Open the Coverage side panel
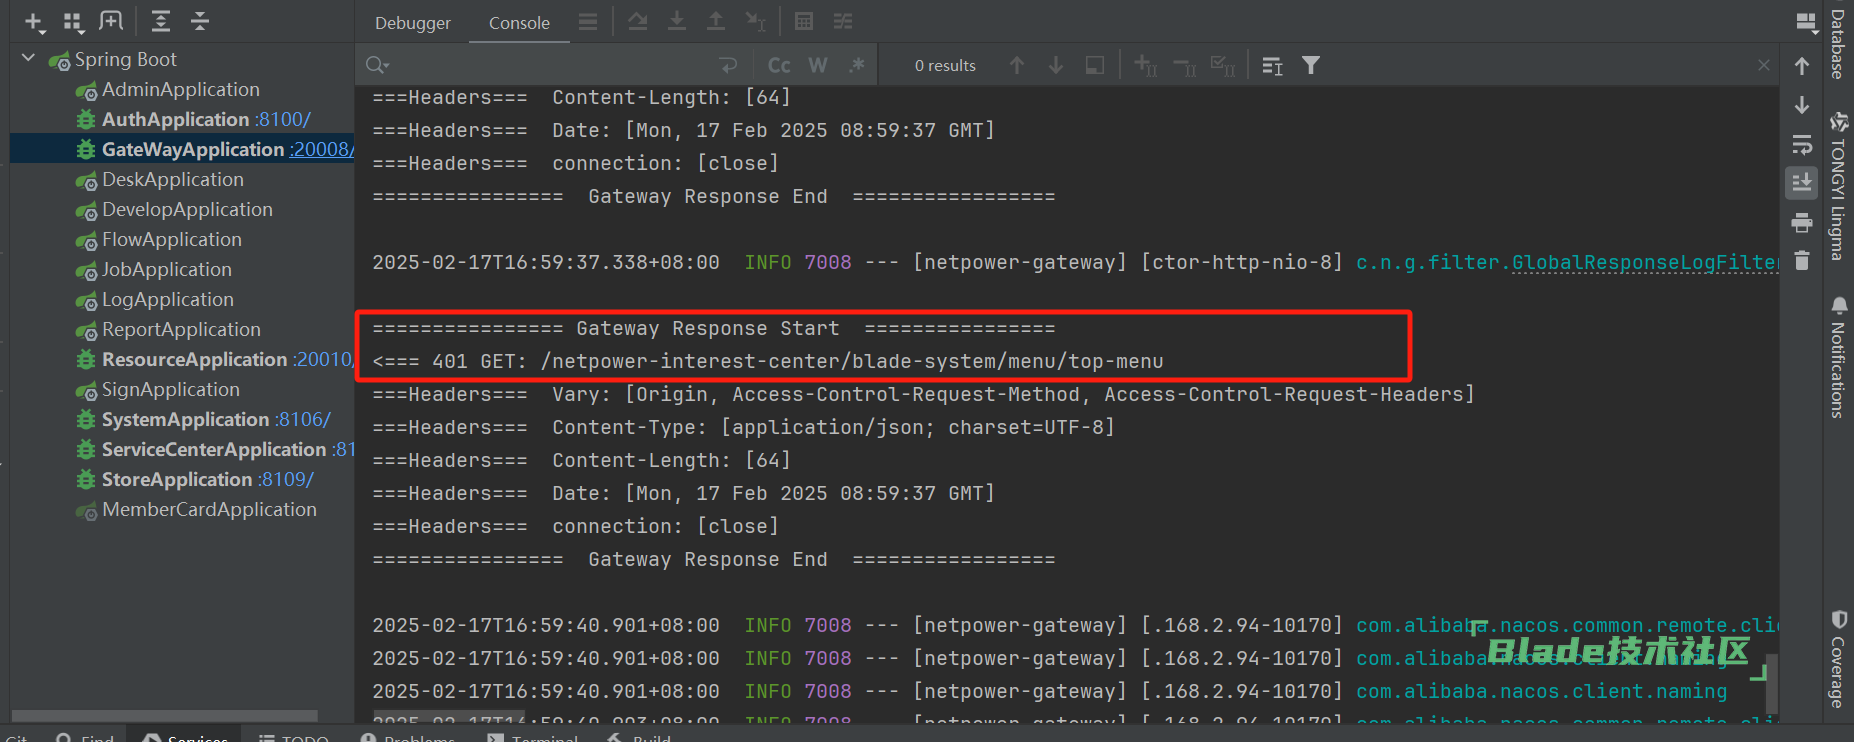 click(x=1838, y=658)
